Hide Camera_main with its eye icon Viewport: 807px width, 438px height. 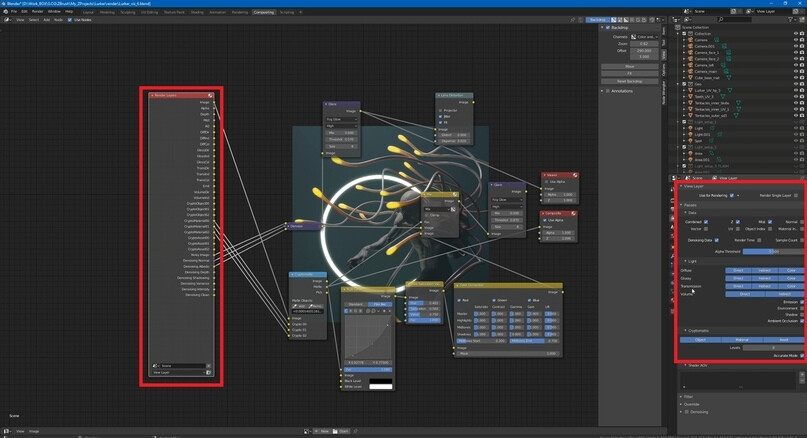796,71
